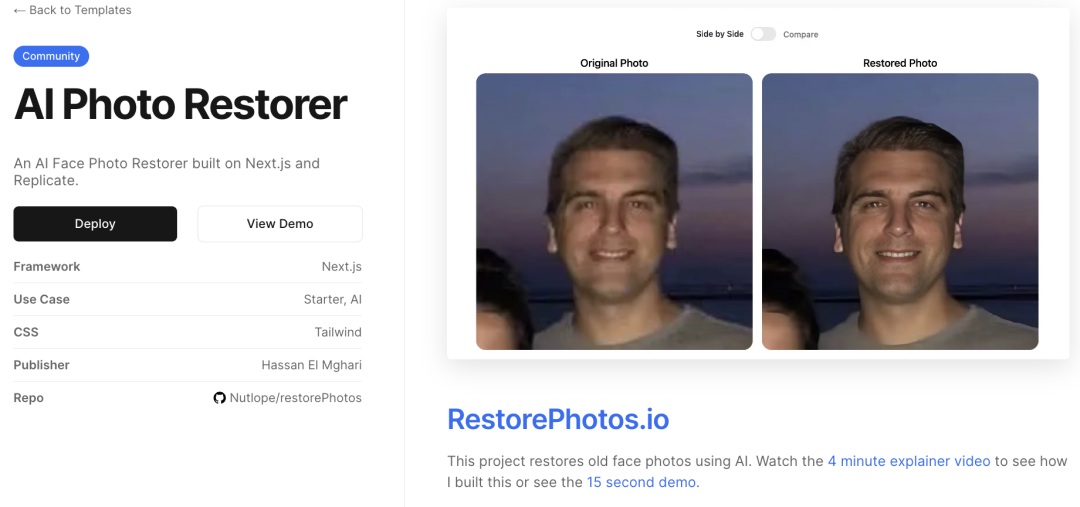Click the Compare label
This screenshot has height=507, width=1080.
click(801, 34)
